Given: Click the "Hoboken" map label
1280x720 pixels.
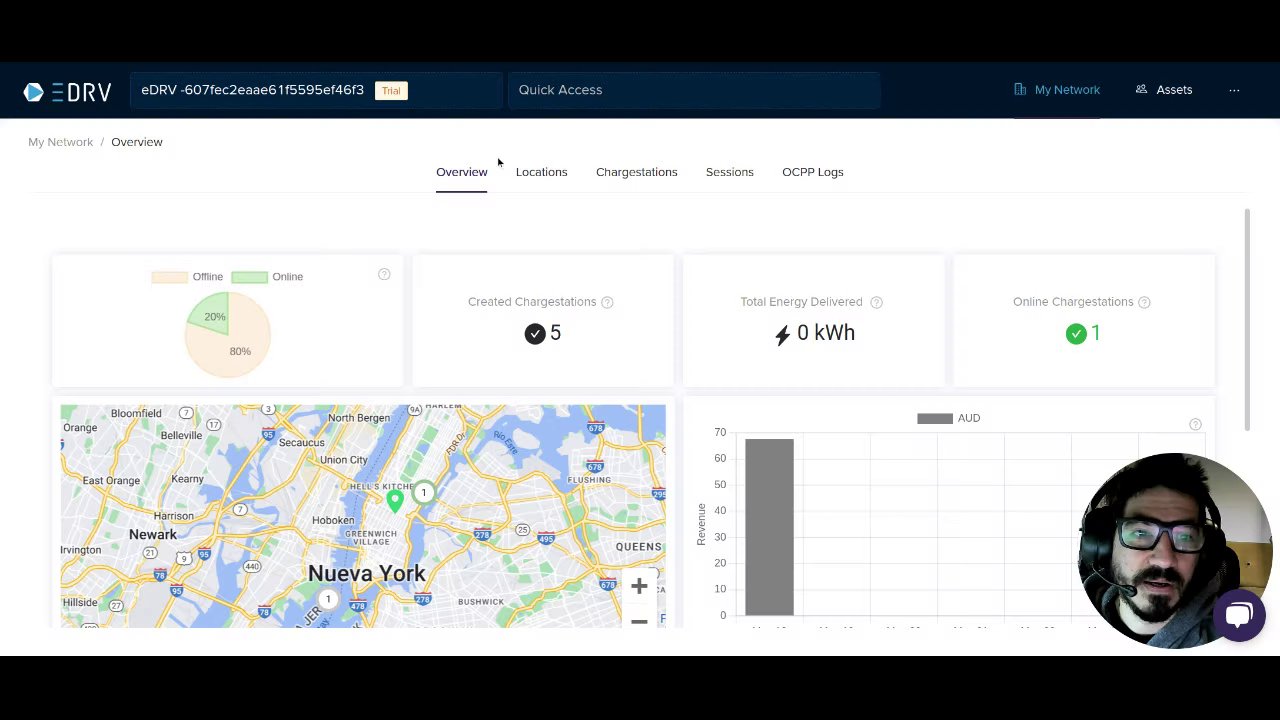Looking at the screenshot, I should [333, 520].
